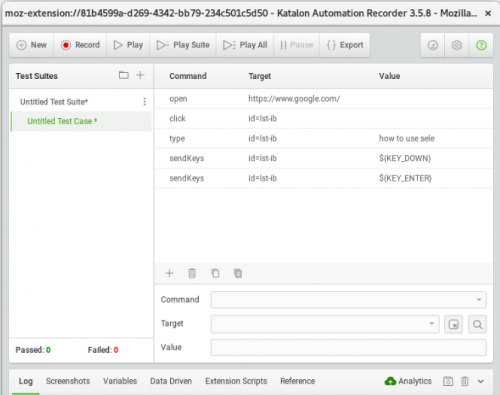Select the ${KEY_ENTER} value cell
Screen dimensions: 500x395
(x=405, y=178)
